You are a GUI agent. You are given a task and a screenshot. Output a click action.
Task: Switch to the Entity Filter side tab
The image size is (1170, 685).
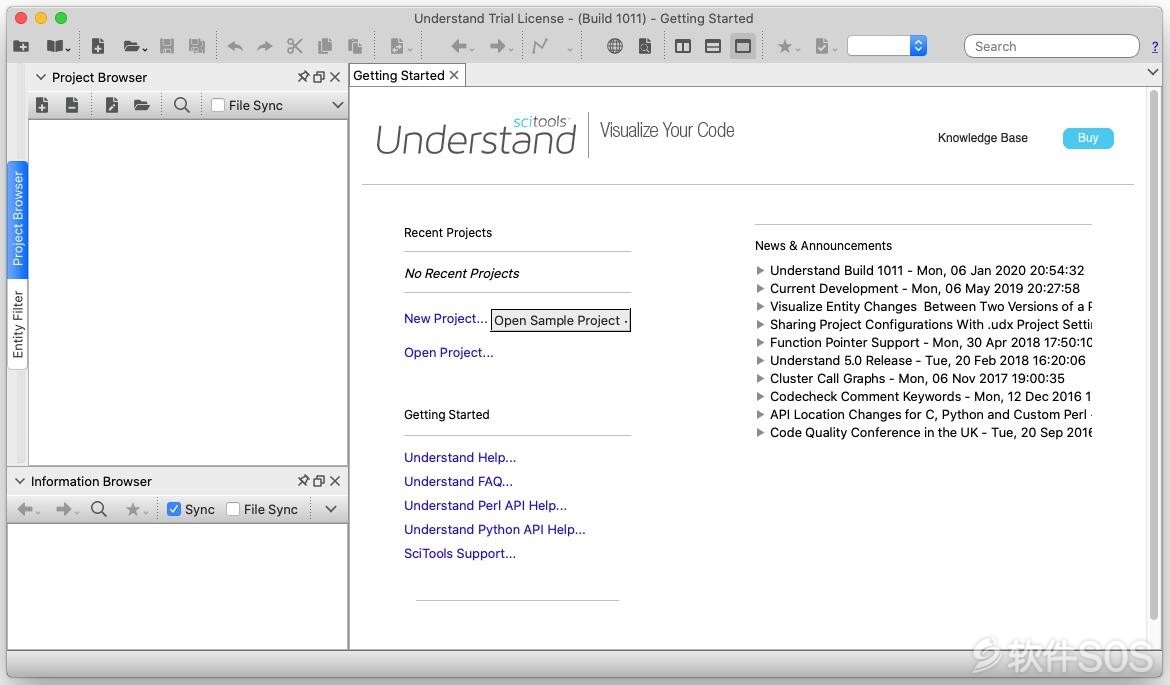pyautogui.click(x=18, y=325)
